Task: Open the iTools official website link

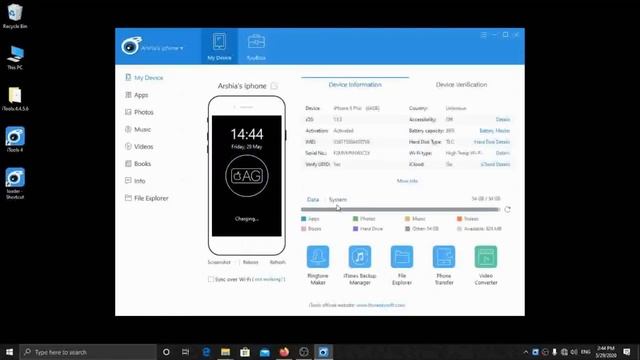Action: point(381,305)
